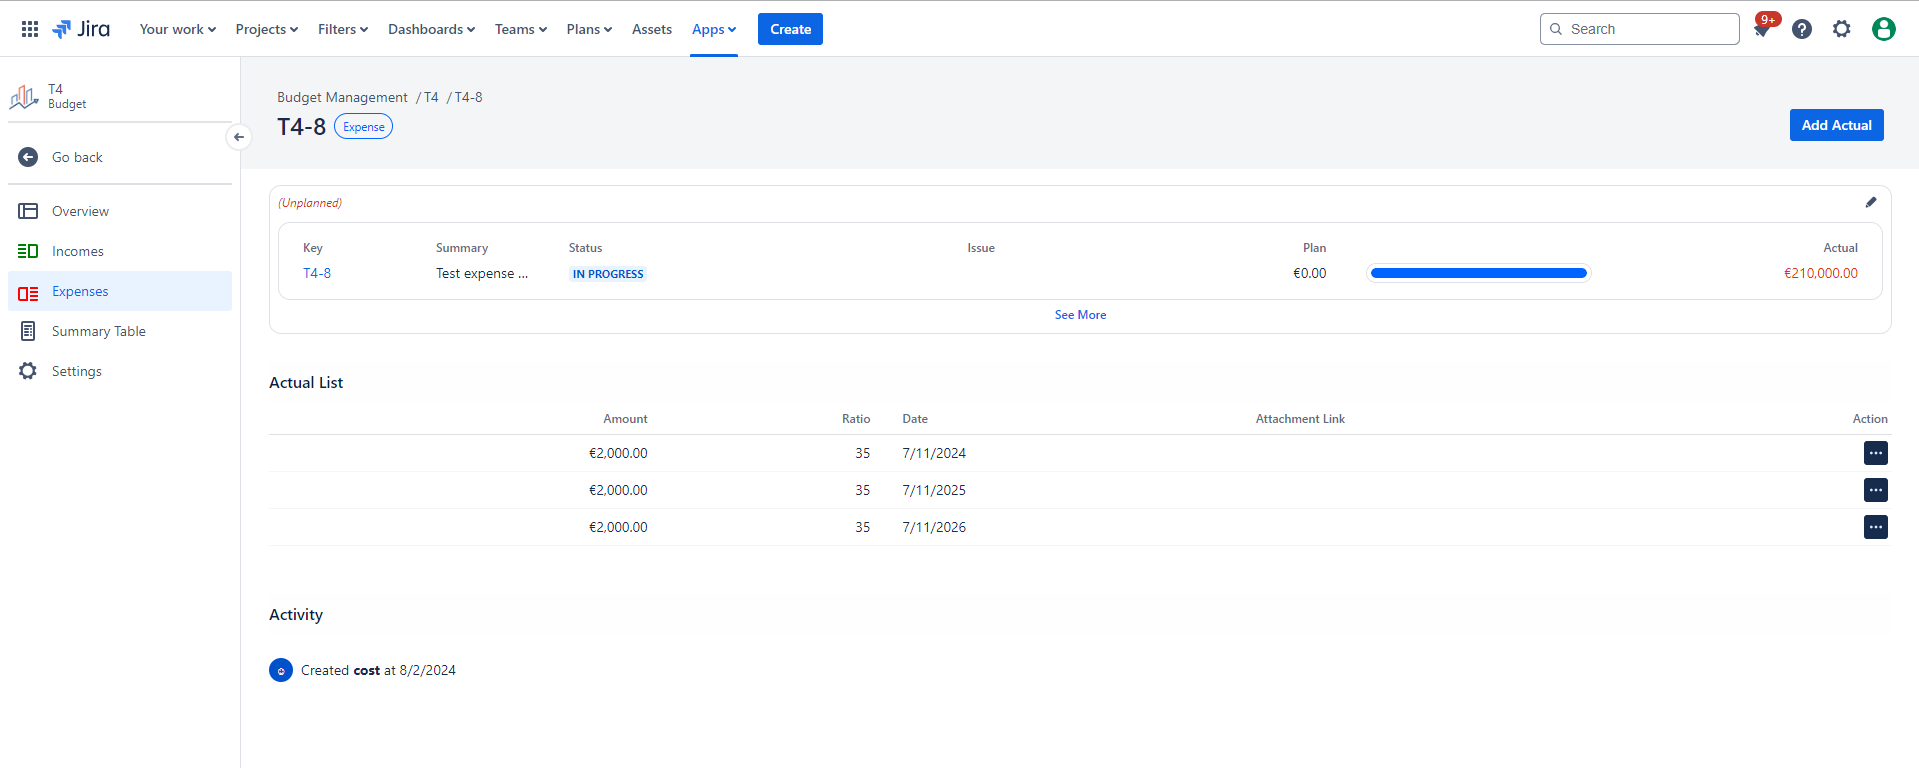1919x768 pixels.
Task: Open actions menu for 7/11/2024 row
Action: pos(1876,453)
